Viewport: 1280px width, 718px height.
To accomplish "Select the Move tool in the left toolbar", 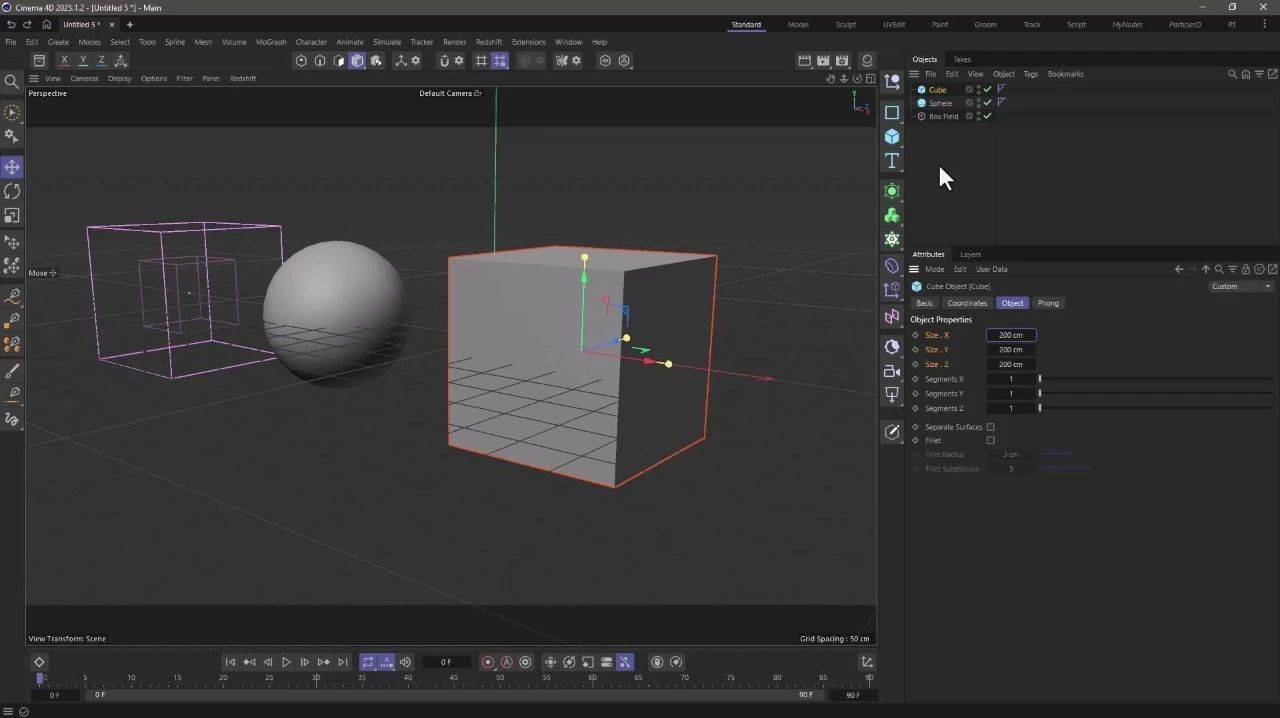I will [13, 166].
